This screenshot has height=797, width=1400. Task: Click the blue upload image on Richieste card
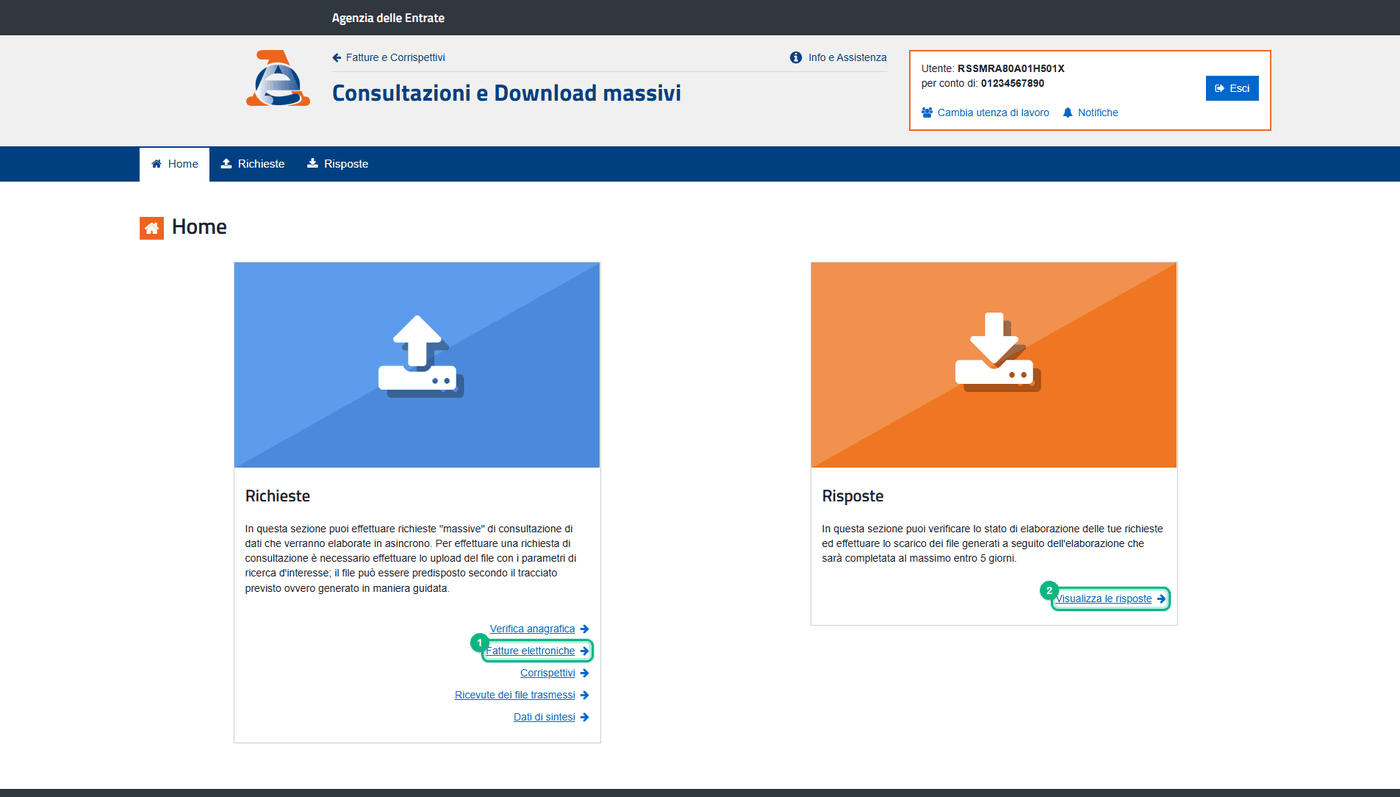417,365
